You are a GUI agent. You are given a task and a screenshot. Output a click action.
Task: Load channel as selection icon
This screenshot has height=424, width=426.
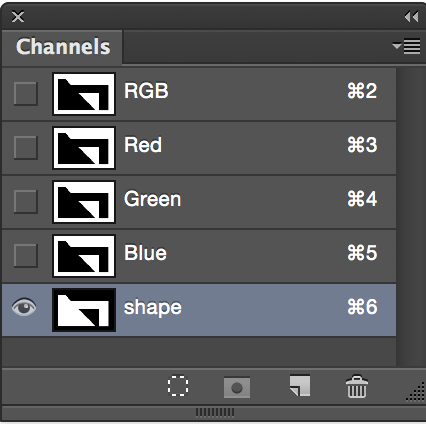178,386
